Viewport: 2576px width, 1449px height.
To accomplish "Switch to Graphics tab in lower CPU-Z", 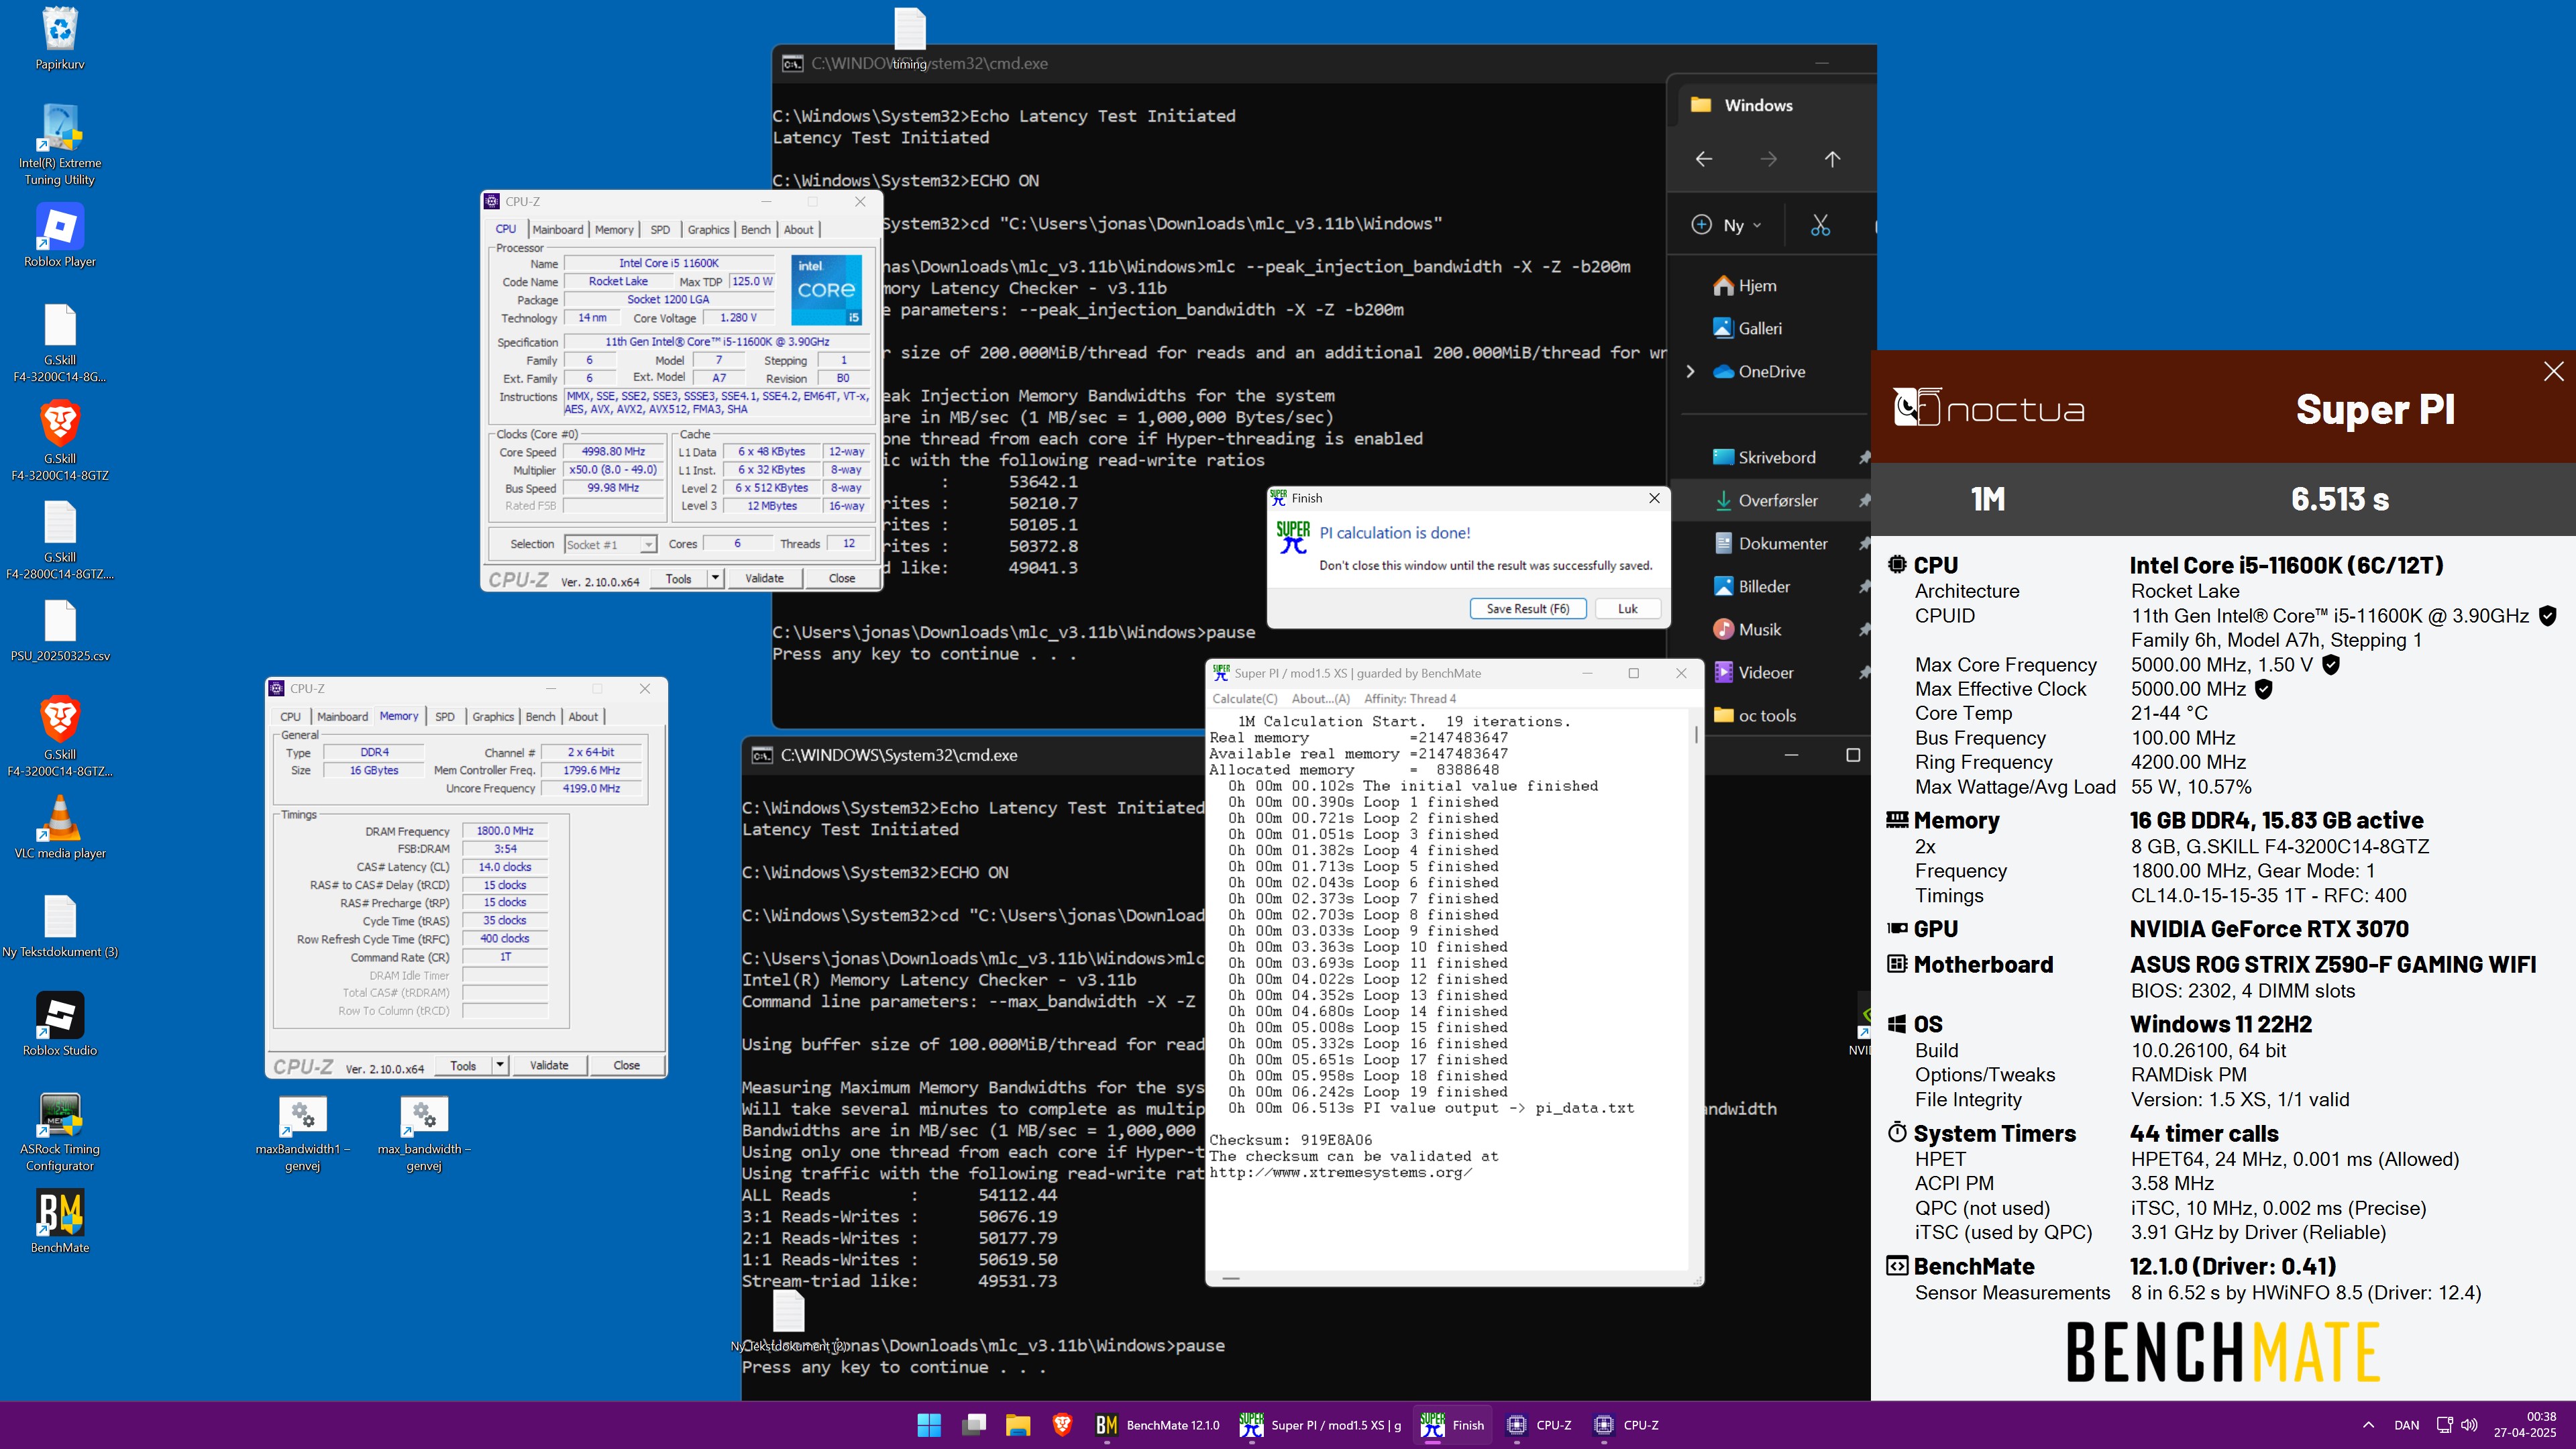I will click(x=493, y=716).
